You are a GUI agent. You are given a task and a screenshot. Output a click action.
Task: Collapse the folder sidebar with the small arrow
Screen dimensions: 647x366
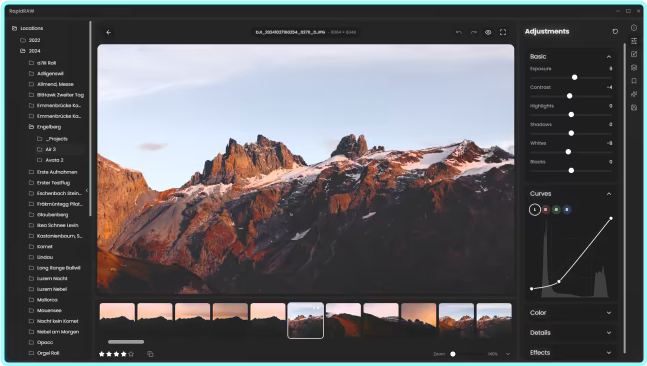coord(87,190)
